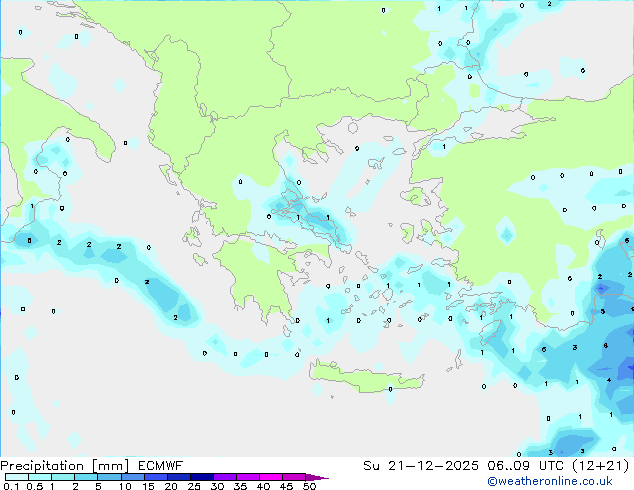
Task: Select the 5–10 mm legend color swatch
Action: coord(110,477)
